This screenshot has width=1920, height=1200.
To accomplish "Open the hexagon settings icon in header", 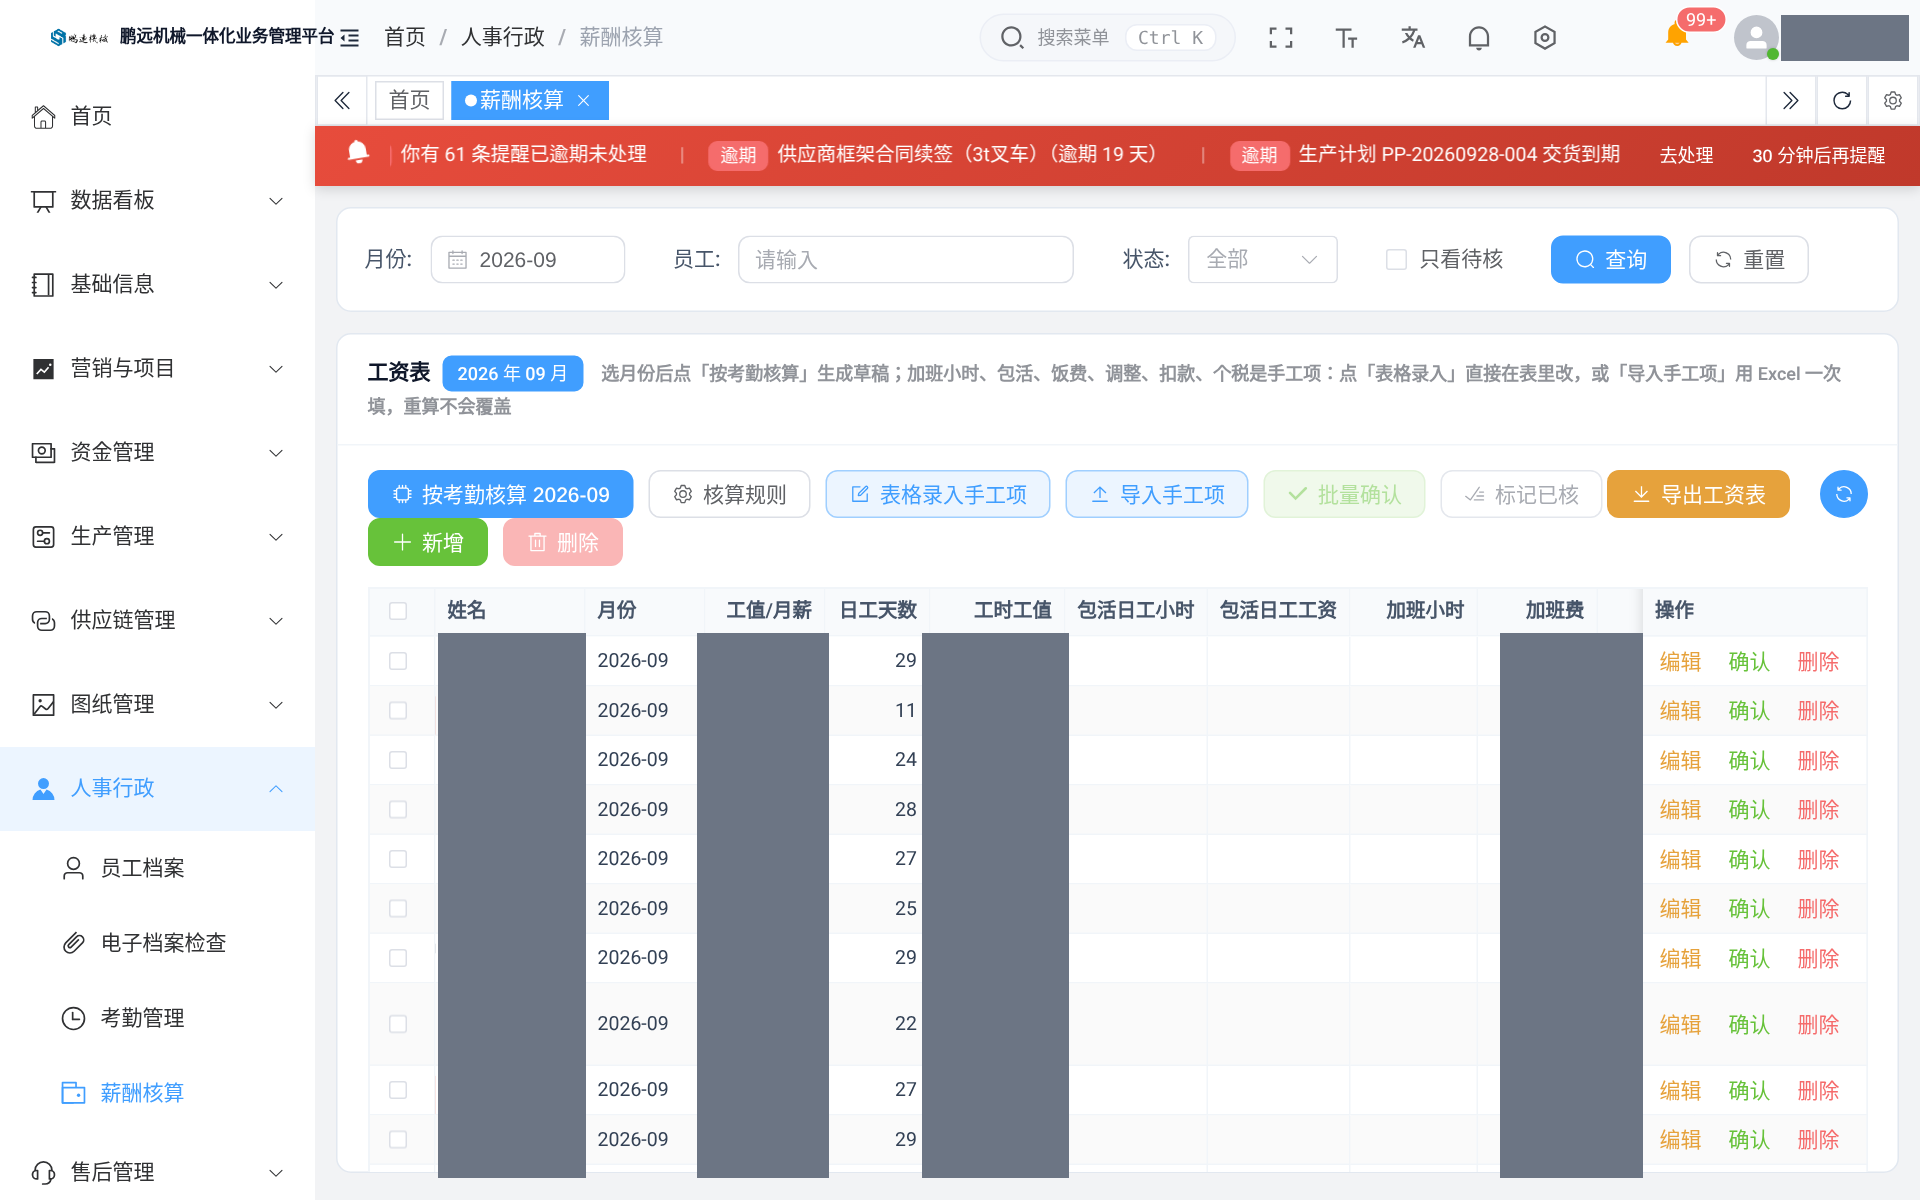I will click(1544, 38).
